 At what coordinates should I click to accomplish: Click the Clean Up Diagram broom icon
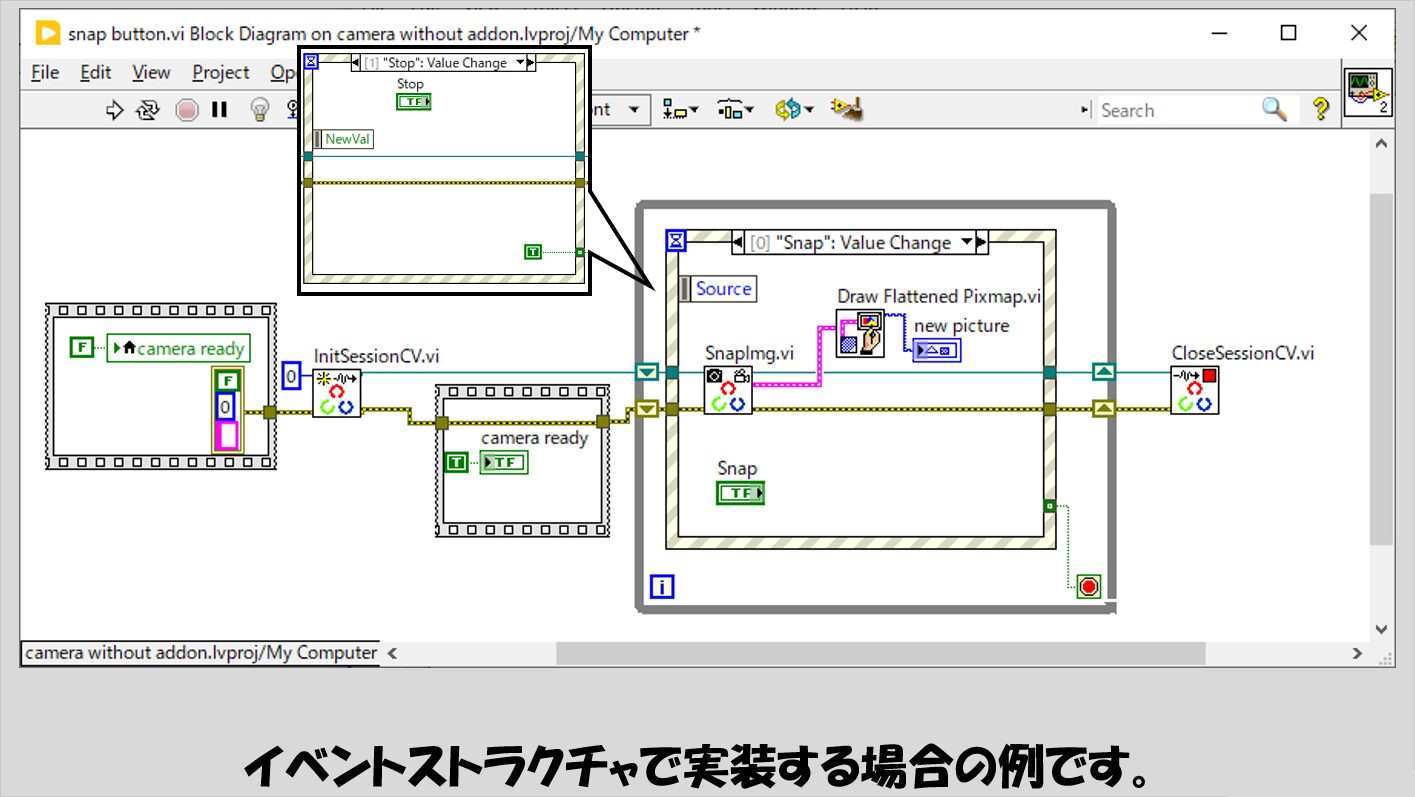click(x=847, y=110)
